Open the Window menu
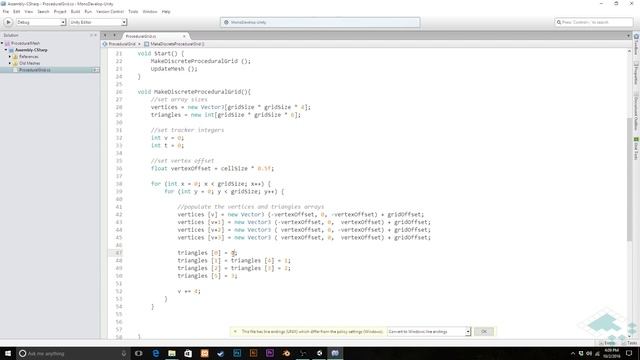The width and height of the screenshot is (640, 360). click(150, 11)
